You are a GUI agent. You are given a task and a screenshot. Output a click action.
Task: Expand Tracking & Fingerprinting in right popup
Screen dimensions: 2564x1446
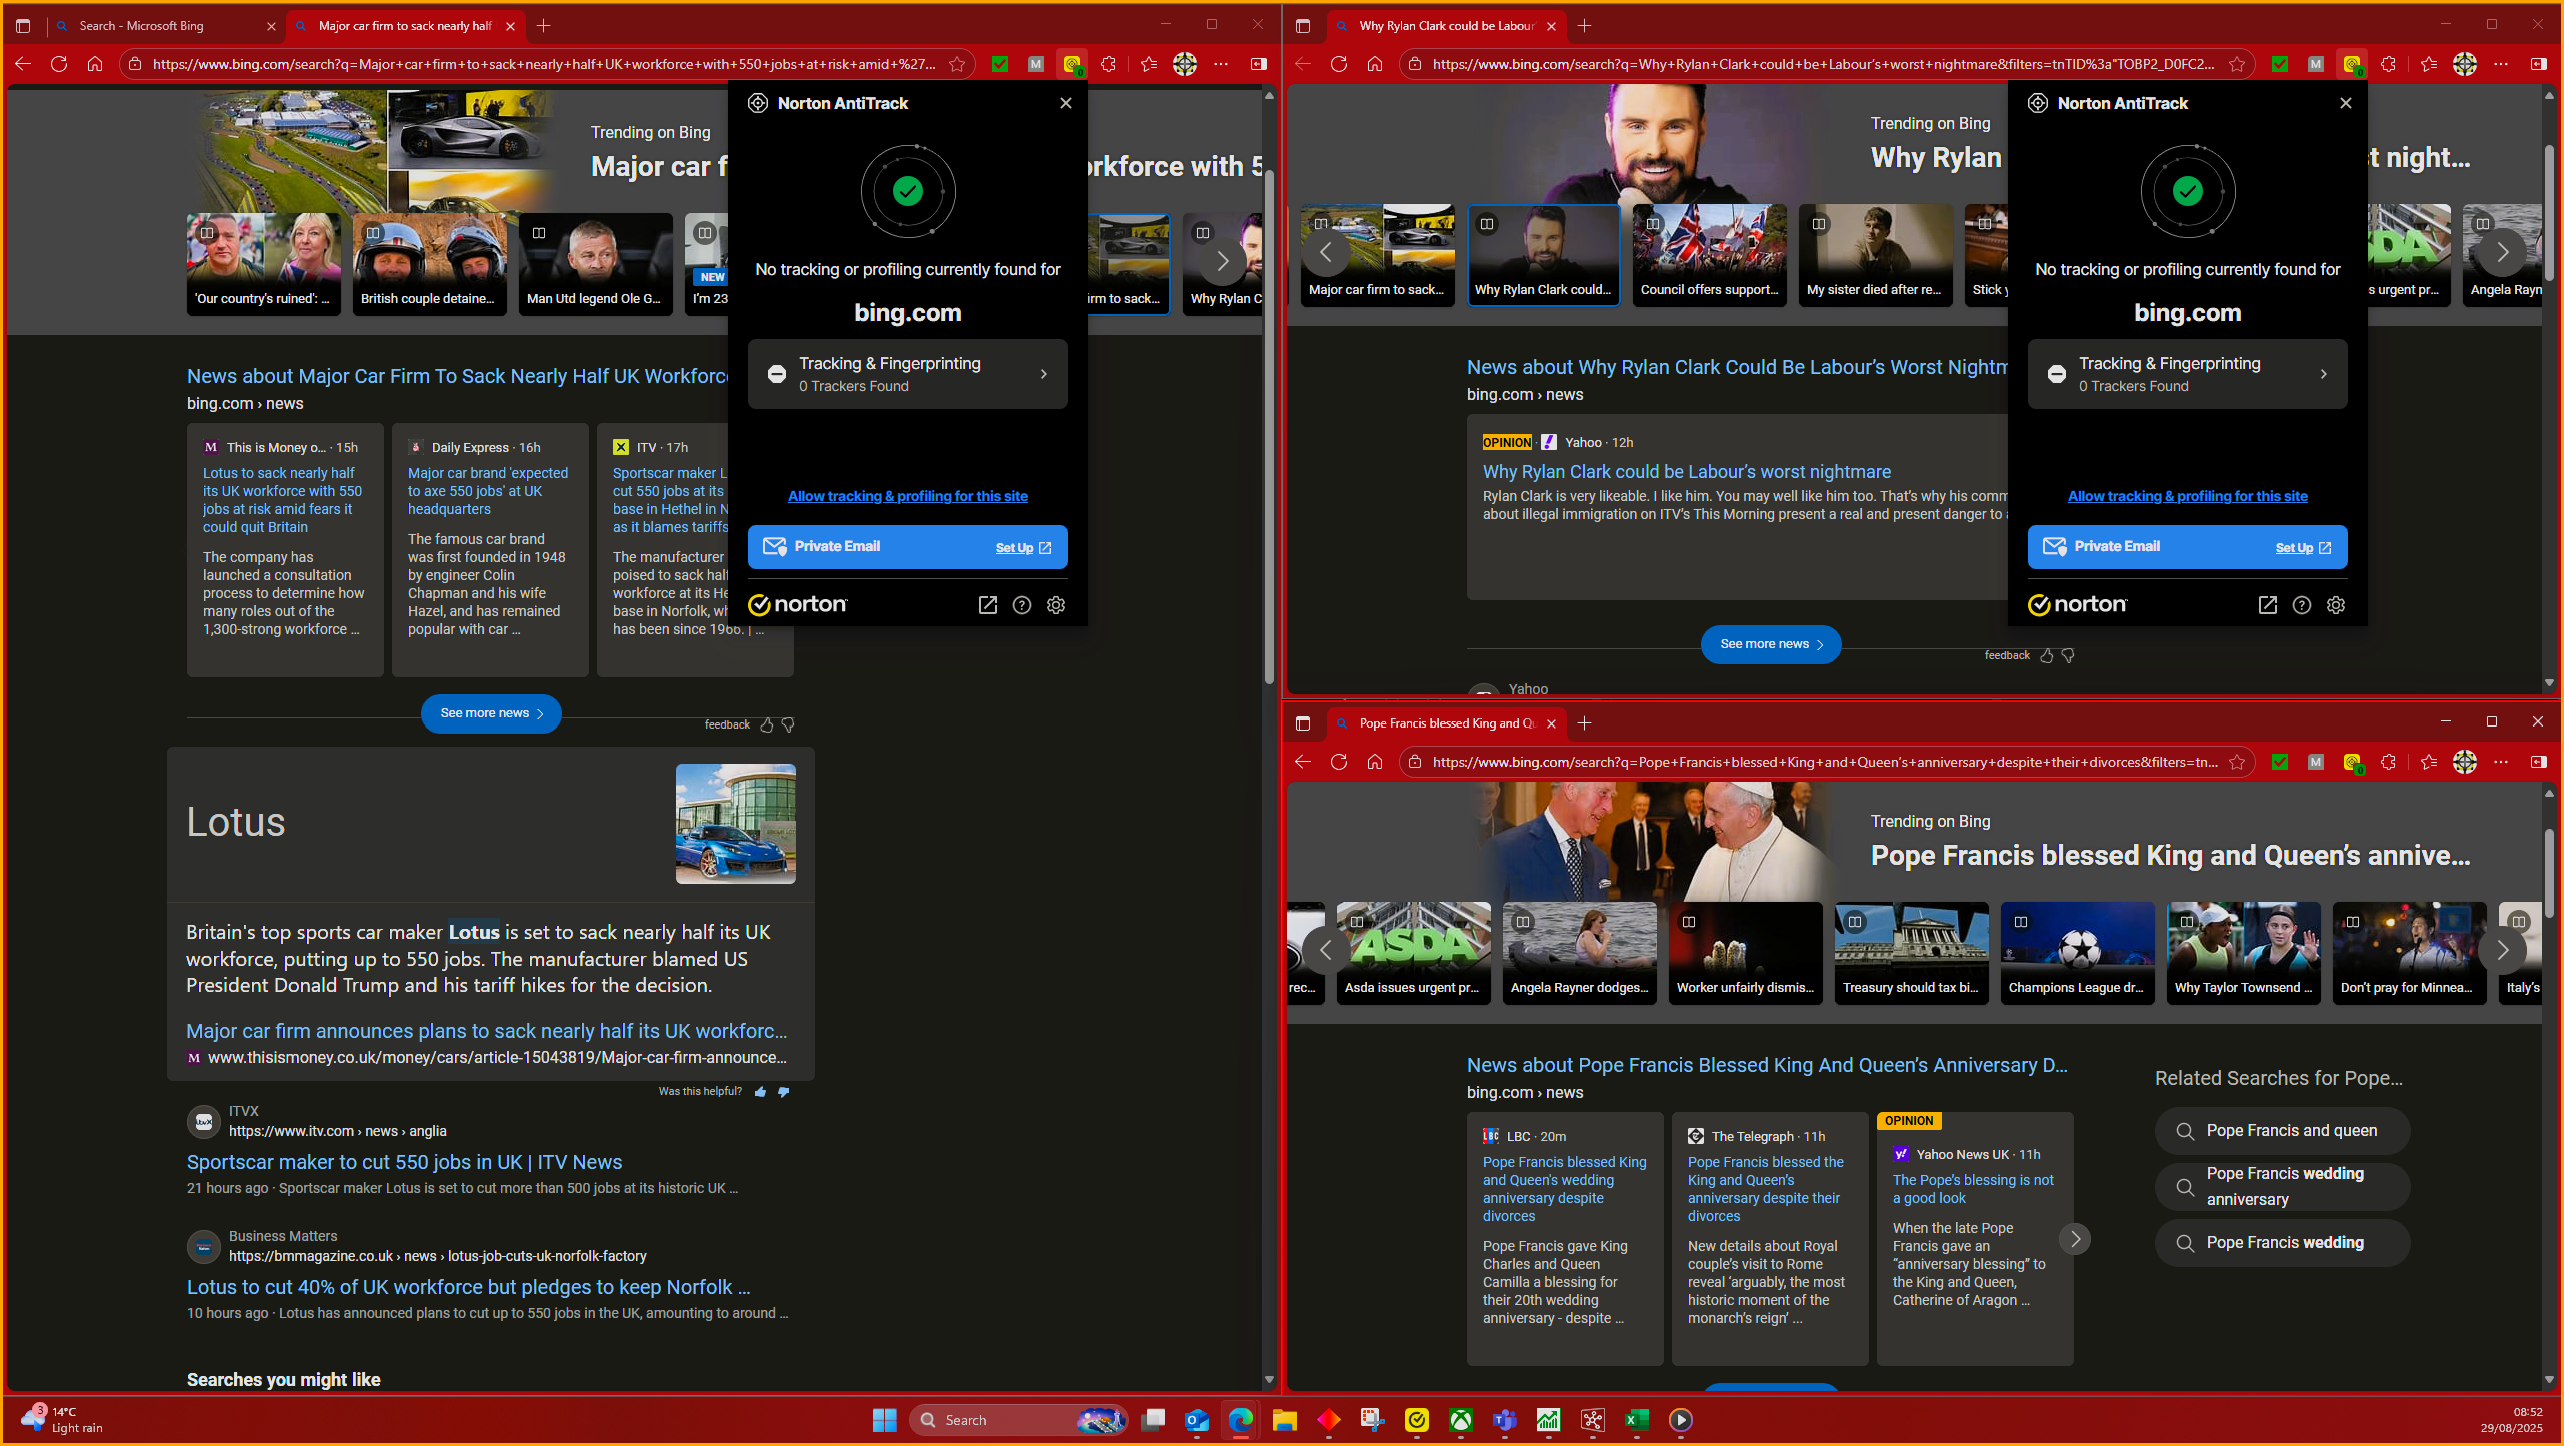pos(2187,374)
